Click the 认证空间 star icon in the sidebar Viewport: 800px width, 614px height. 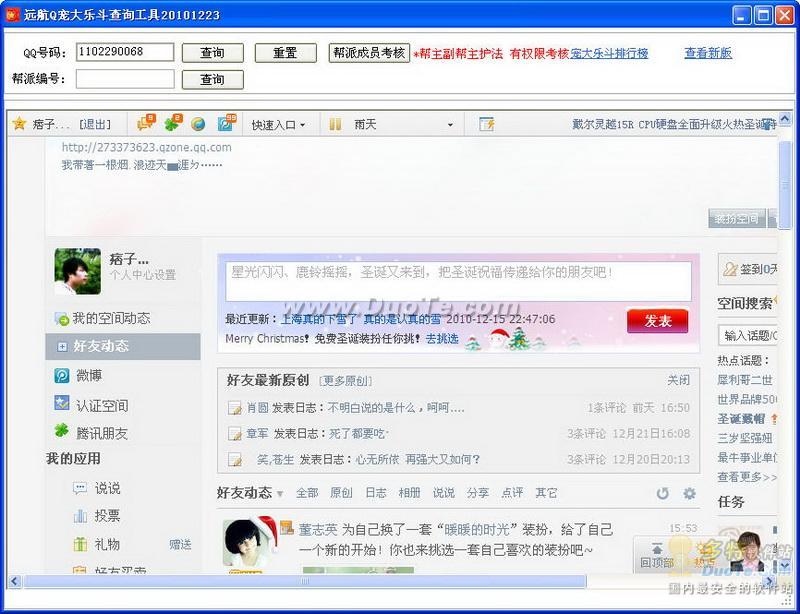(62, 403)
